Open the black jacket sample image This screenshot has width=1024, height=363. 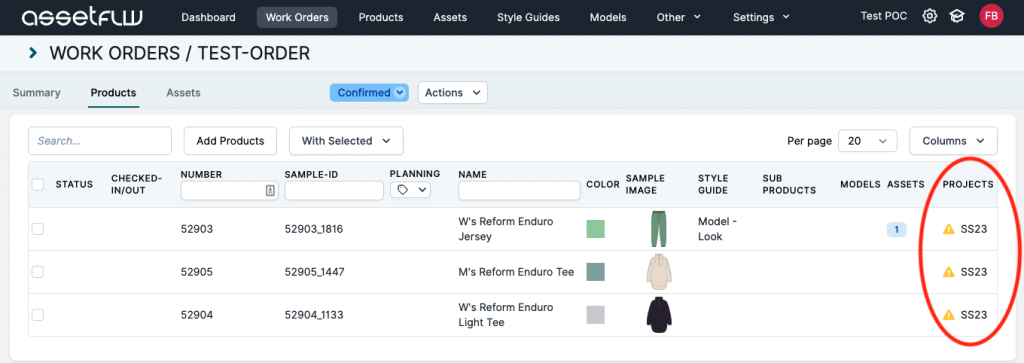(x=659, y=315)
